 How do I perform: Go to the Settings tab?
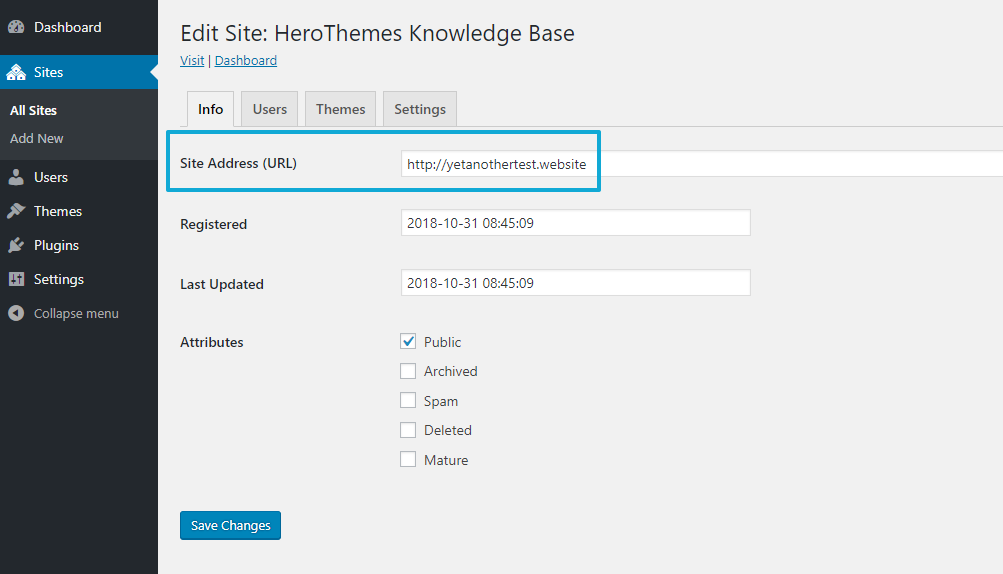point(420,109)
